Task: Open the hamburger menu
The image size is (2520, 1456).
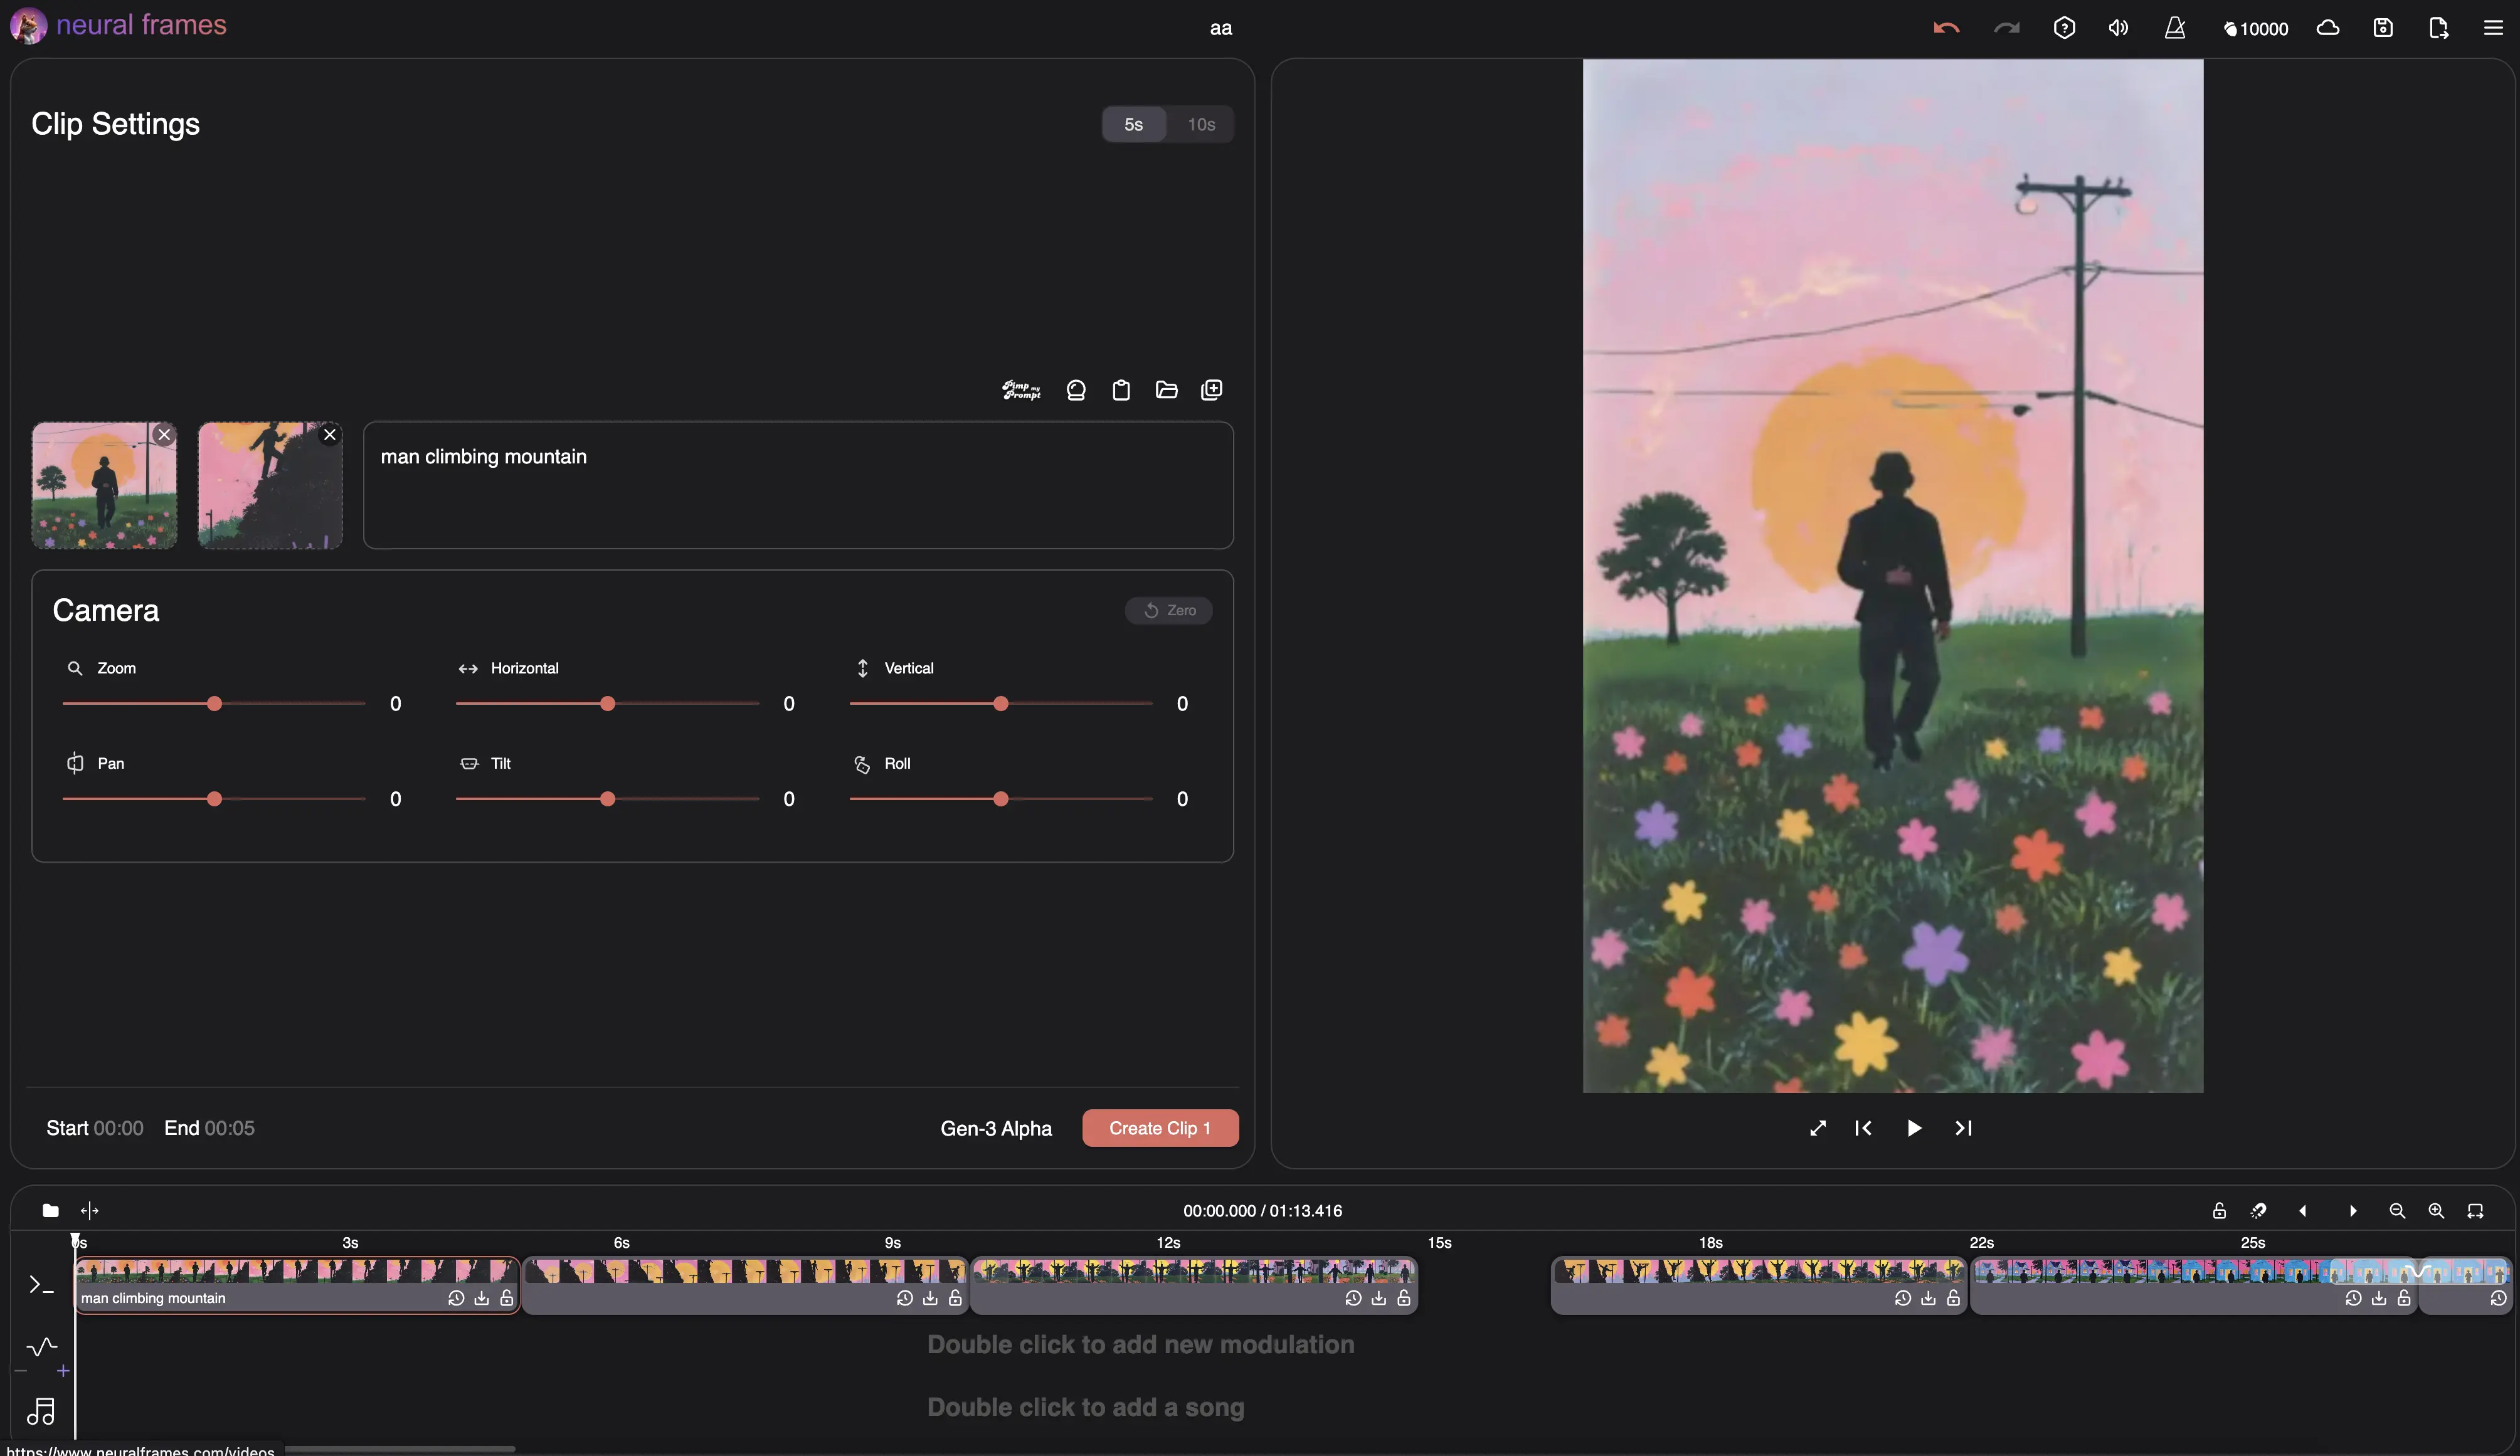Action: 2493,28
